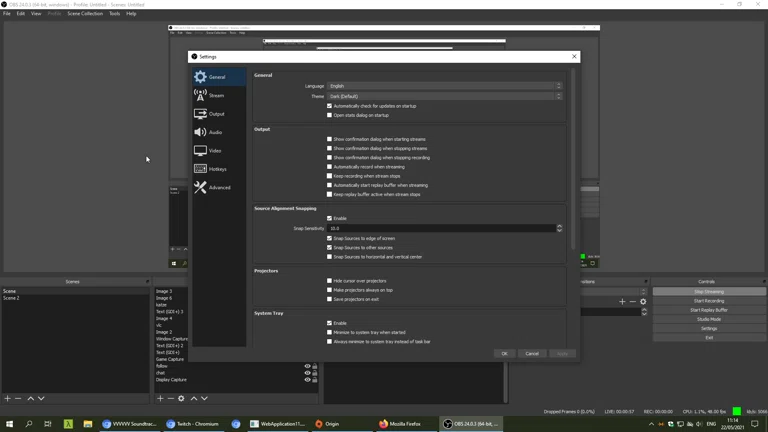Click the add scene plus icon
768x432 pixels.
8,399
